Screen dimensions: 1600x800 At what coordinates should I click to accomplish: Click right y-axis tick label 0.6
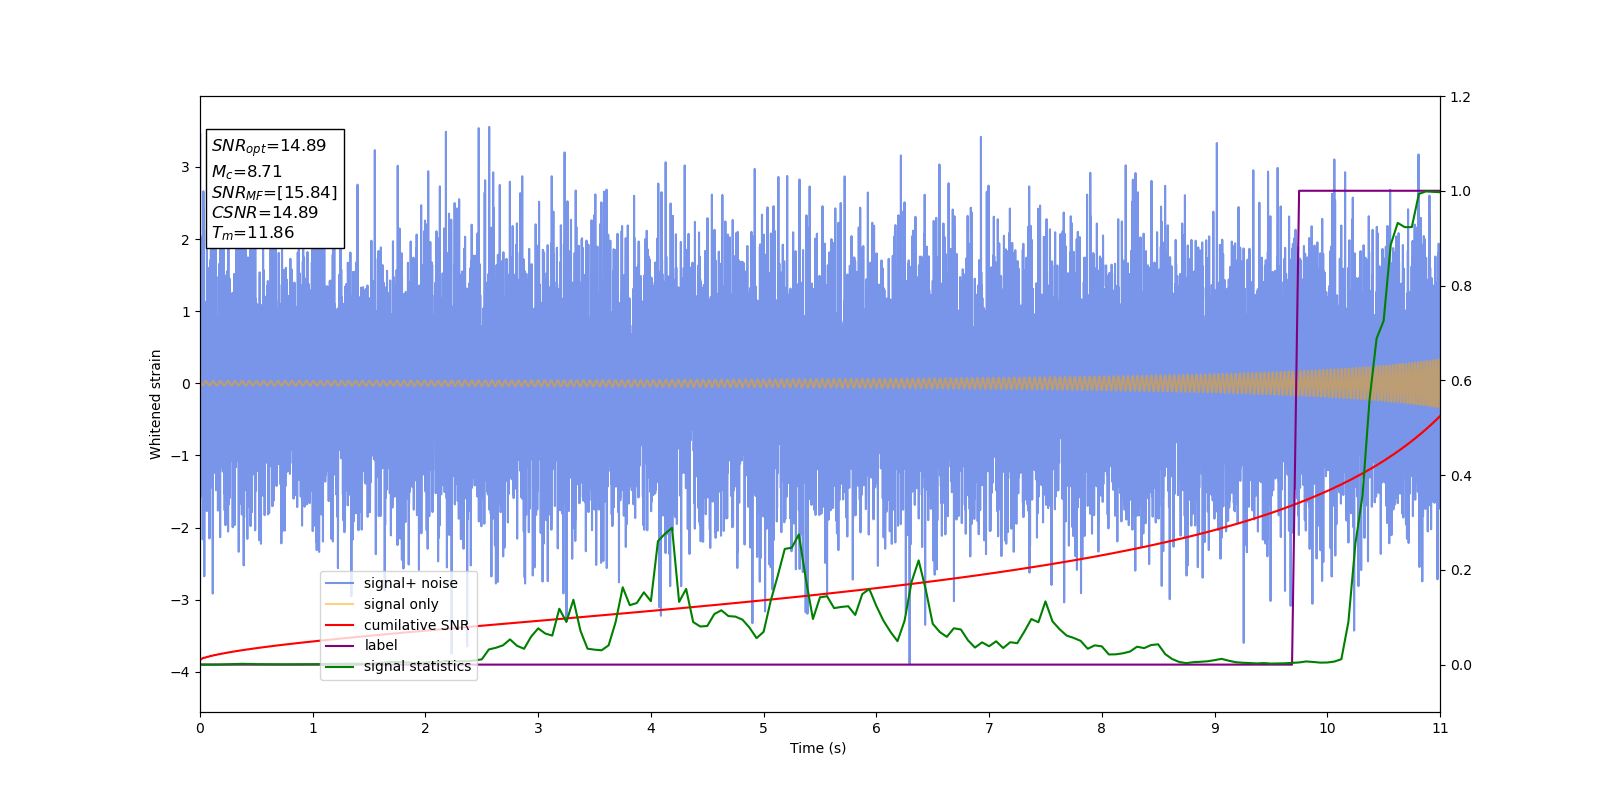point(1461,381)
